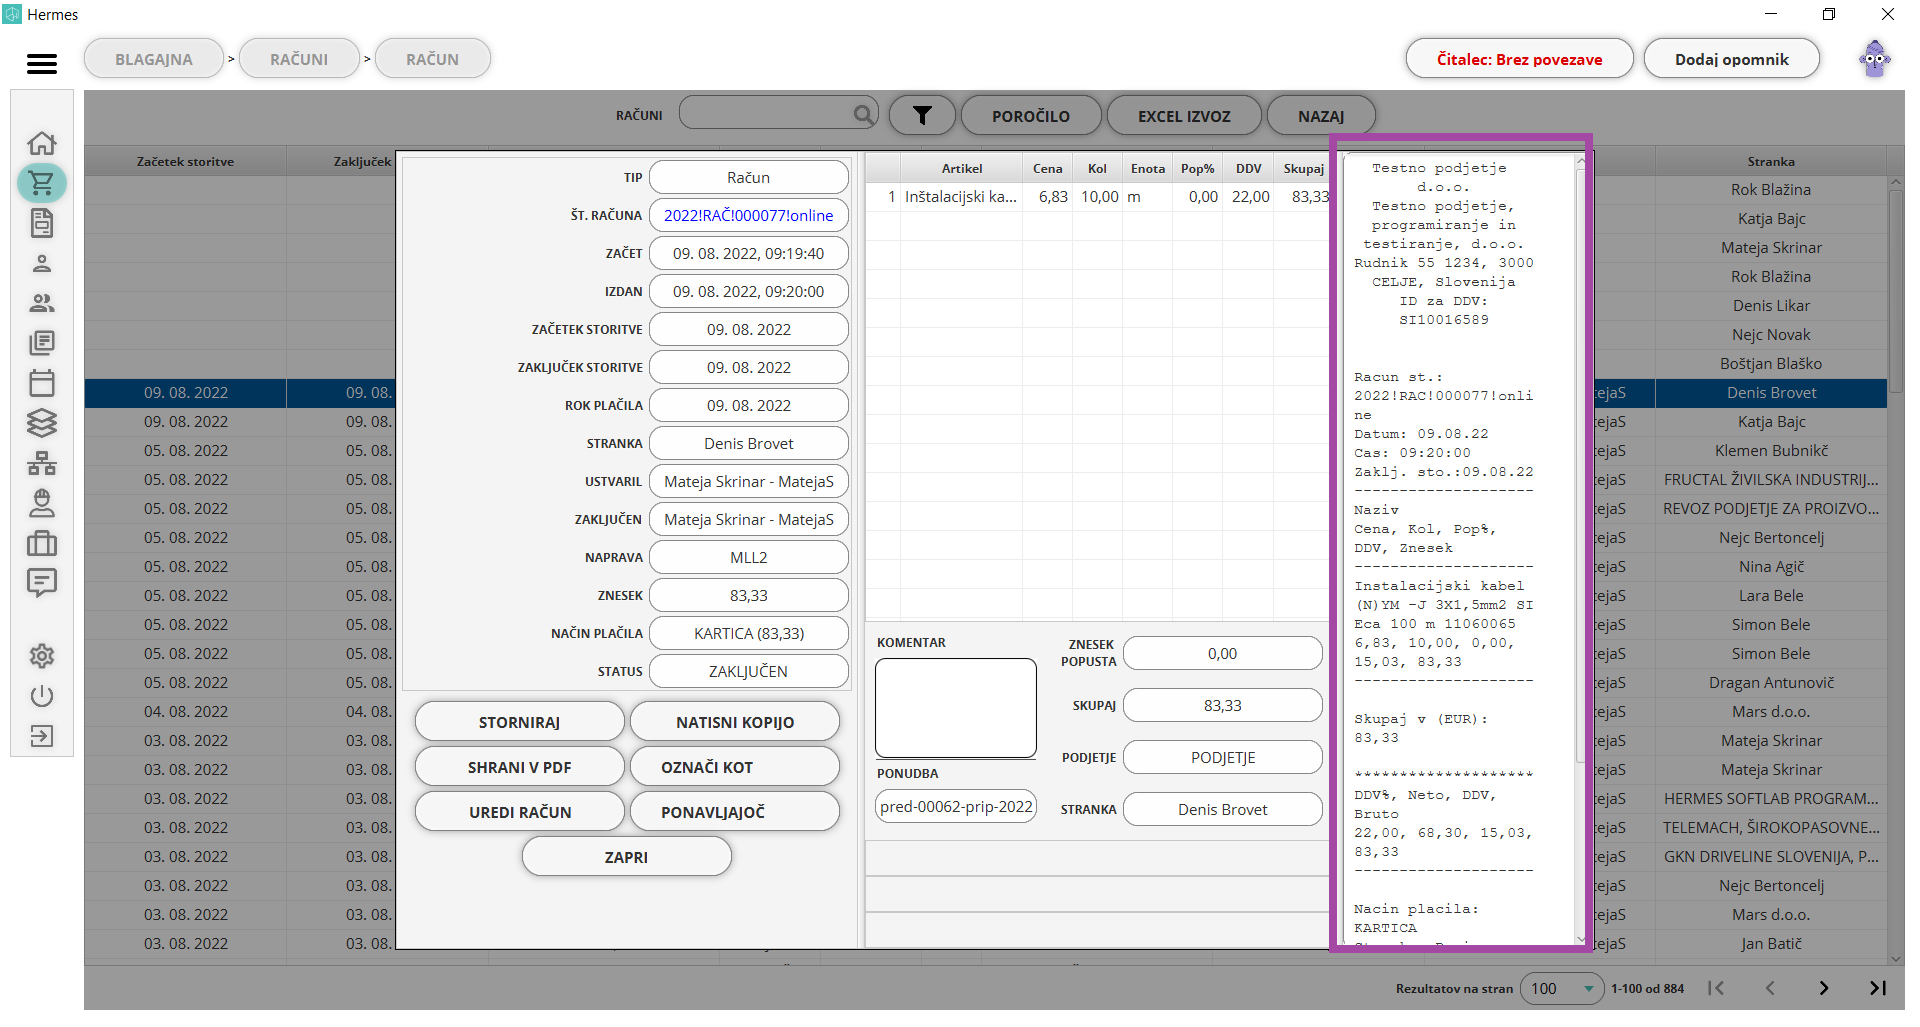Jump to the last results page
The width and height of the screenshot is (1920, 1027).
tap(1878, 988)
